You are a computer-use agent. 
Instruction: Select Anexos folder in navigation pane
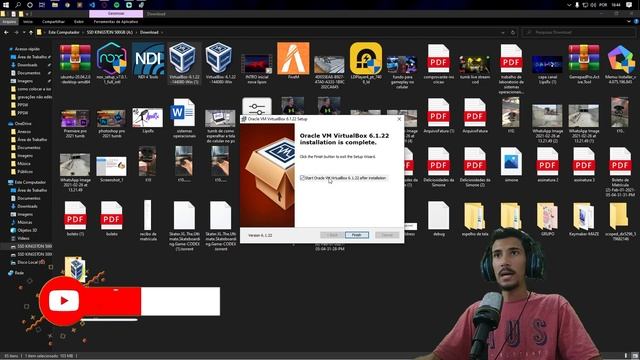(24, 131)
